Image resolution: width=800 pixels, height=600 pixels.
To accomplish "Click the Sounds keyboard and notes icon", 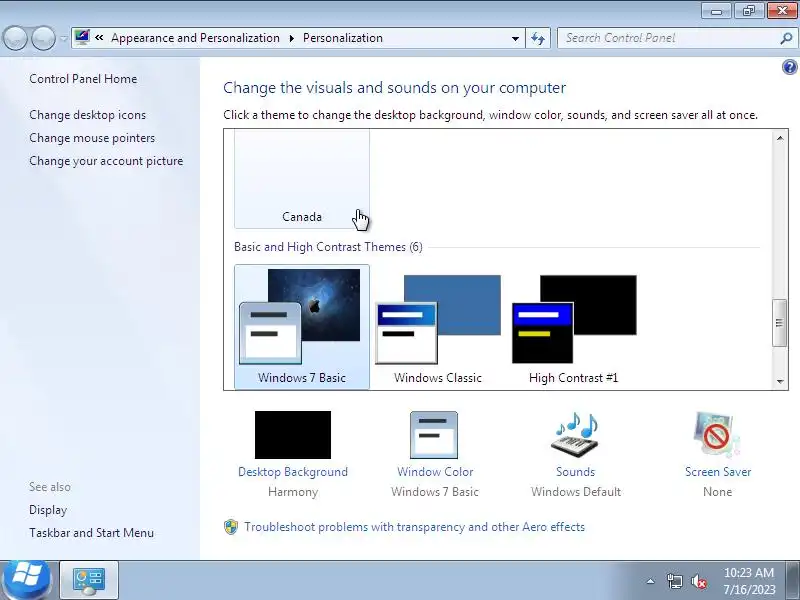I will (576, 435).
